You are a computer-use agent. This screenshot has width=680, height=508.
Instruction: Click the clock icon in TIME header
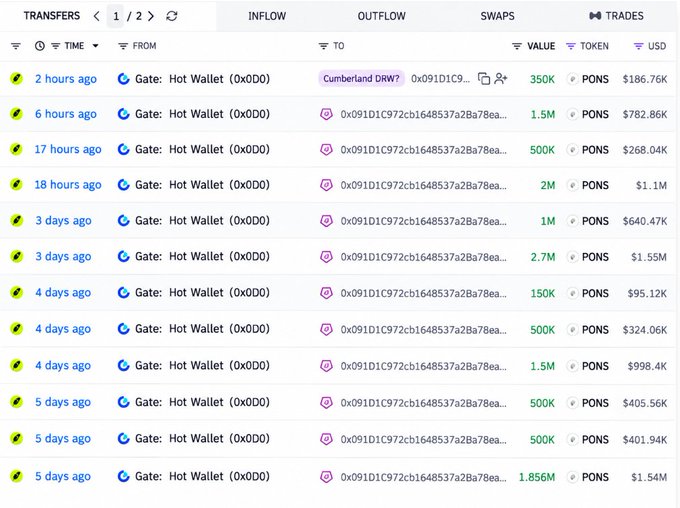pyautogui.click(x=39, y=46)
